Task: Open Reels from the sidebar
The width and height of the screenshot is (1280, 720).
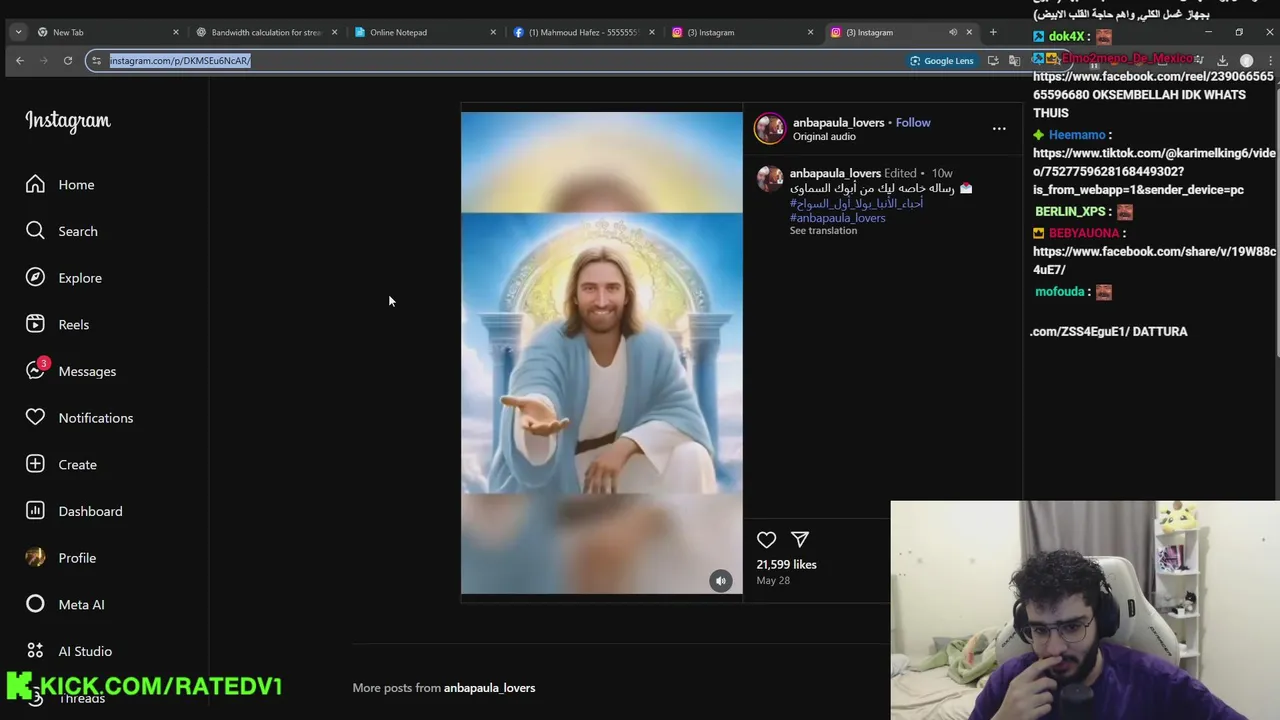Action: [57, 325]
